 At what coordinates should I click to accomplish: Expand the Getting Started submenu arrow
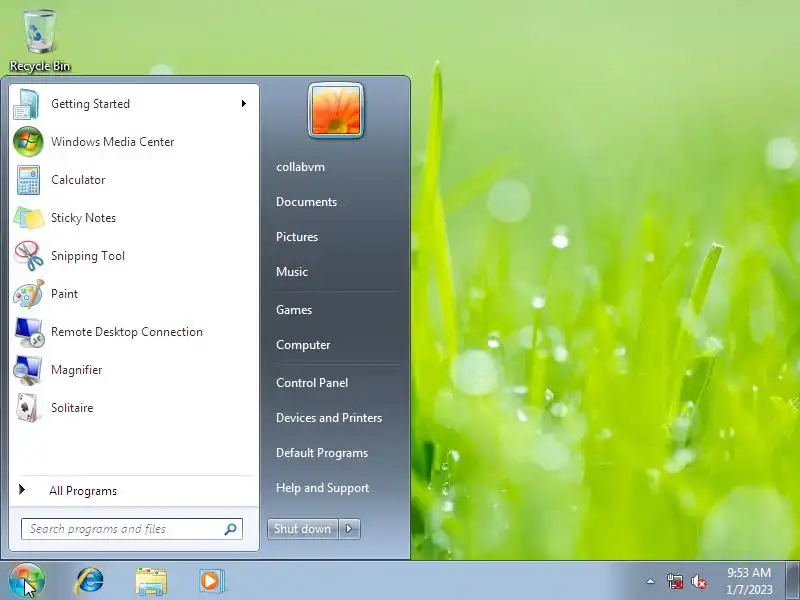(244, 104)
